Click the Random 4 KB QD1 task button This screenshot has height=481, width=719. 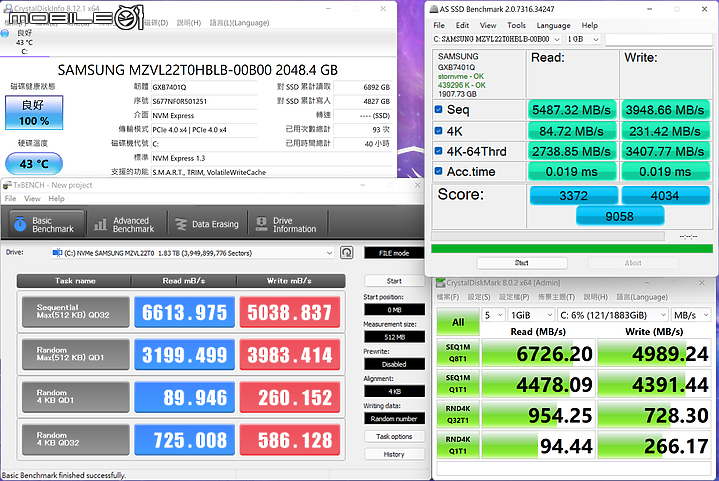pyautogui.click(x=76, y=397)
